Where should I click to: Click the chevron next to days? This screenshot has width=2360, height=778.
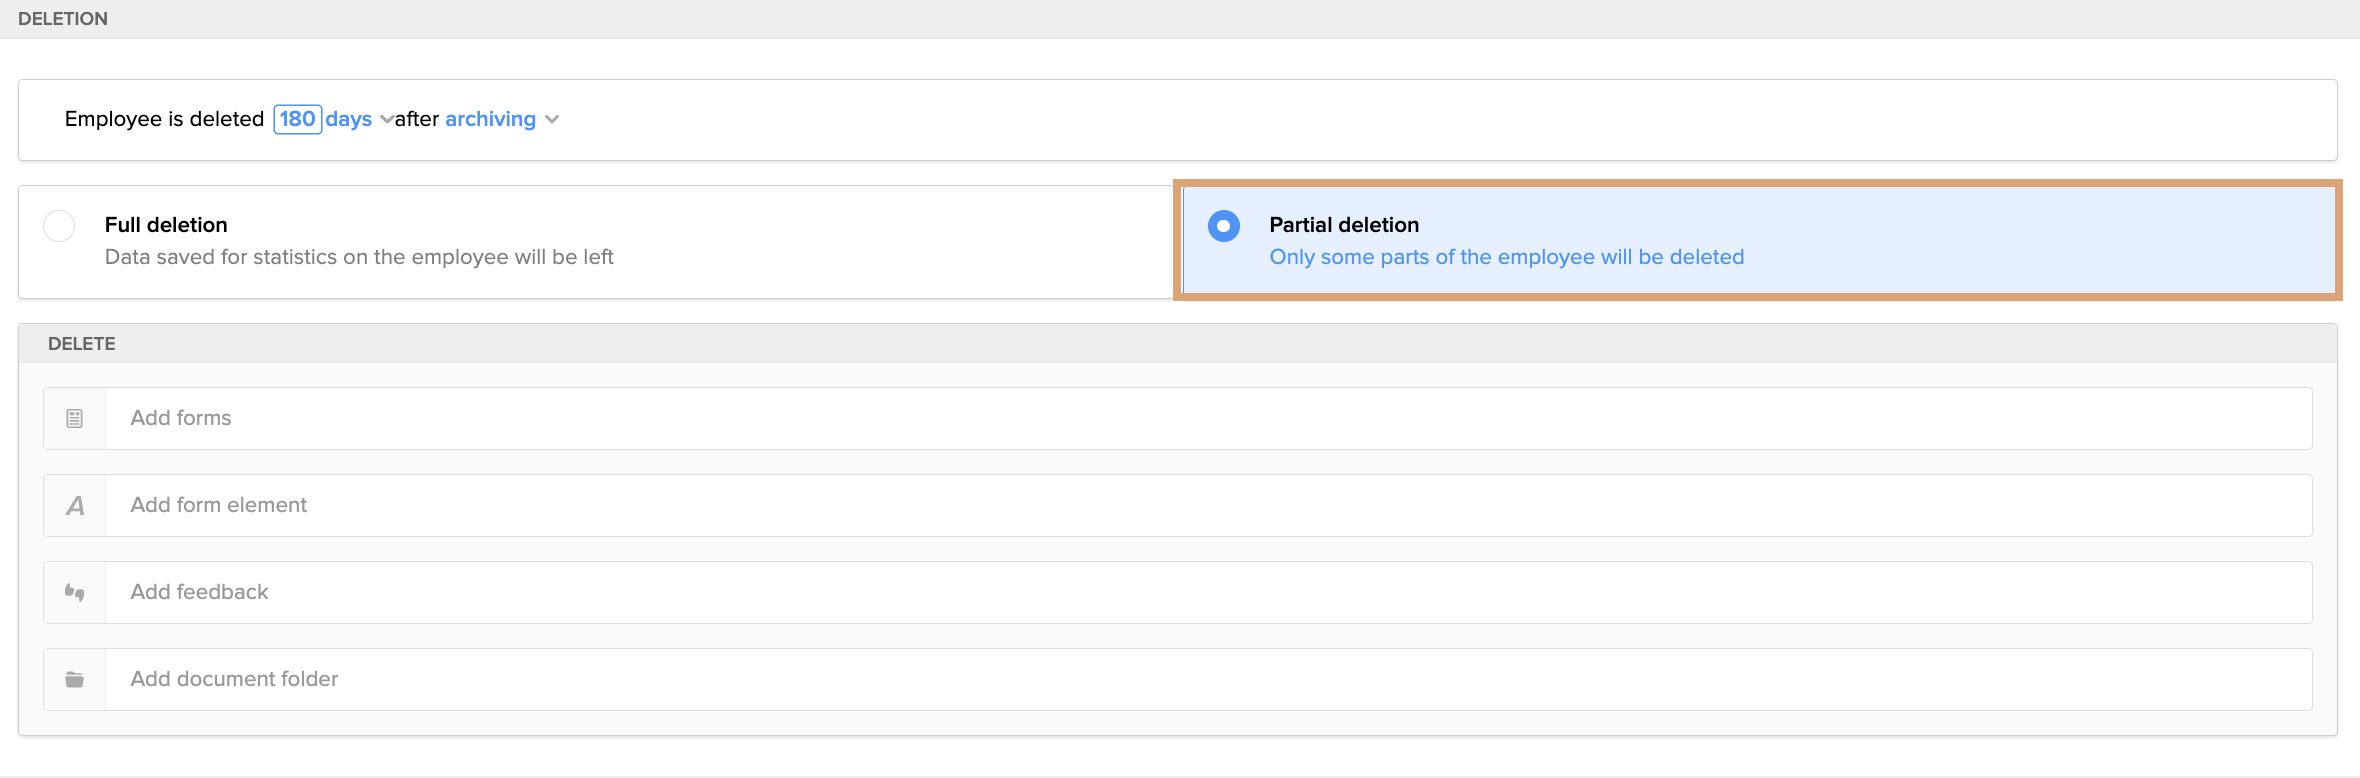pos(387,120)
